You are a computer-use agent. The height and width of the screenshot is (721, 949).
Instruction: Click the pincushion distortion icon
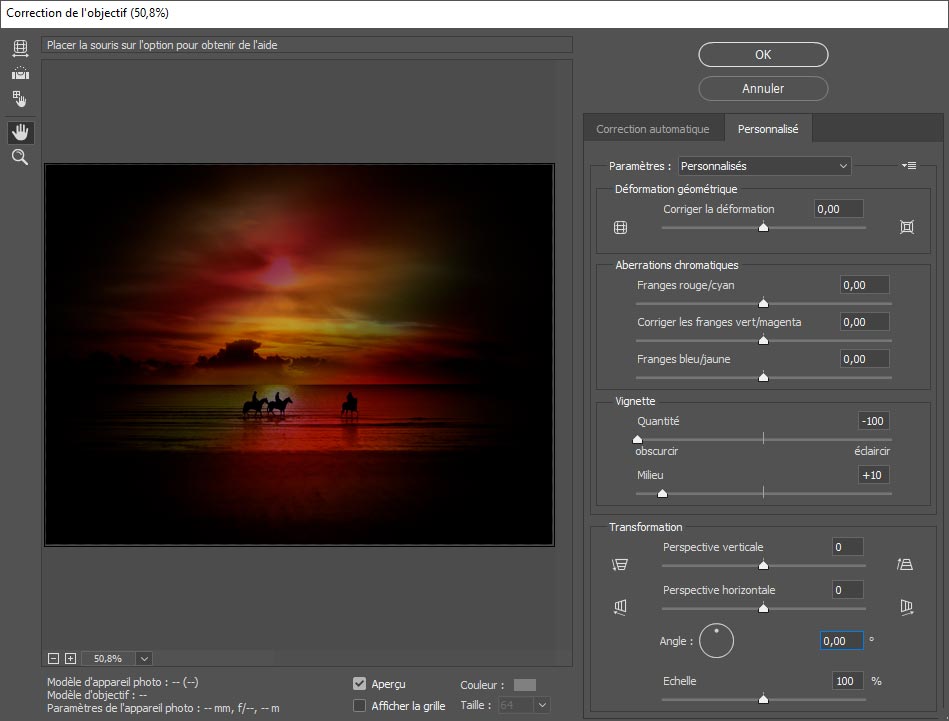(907, 227)
